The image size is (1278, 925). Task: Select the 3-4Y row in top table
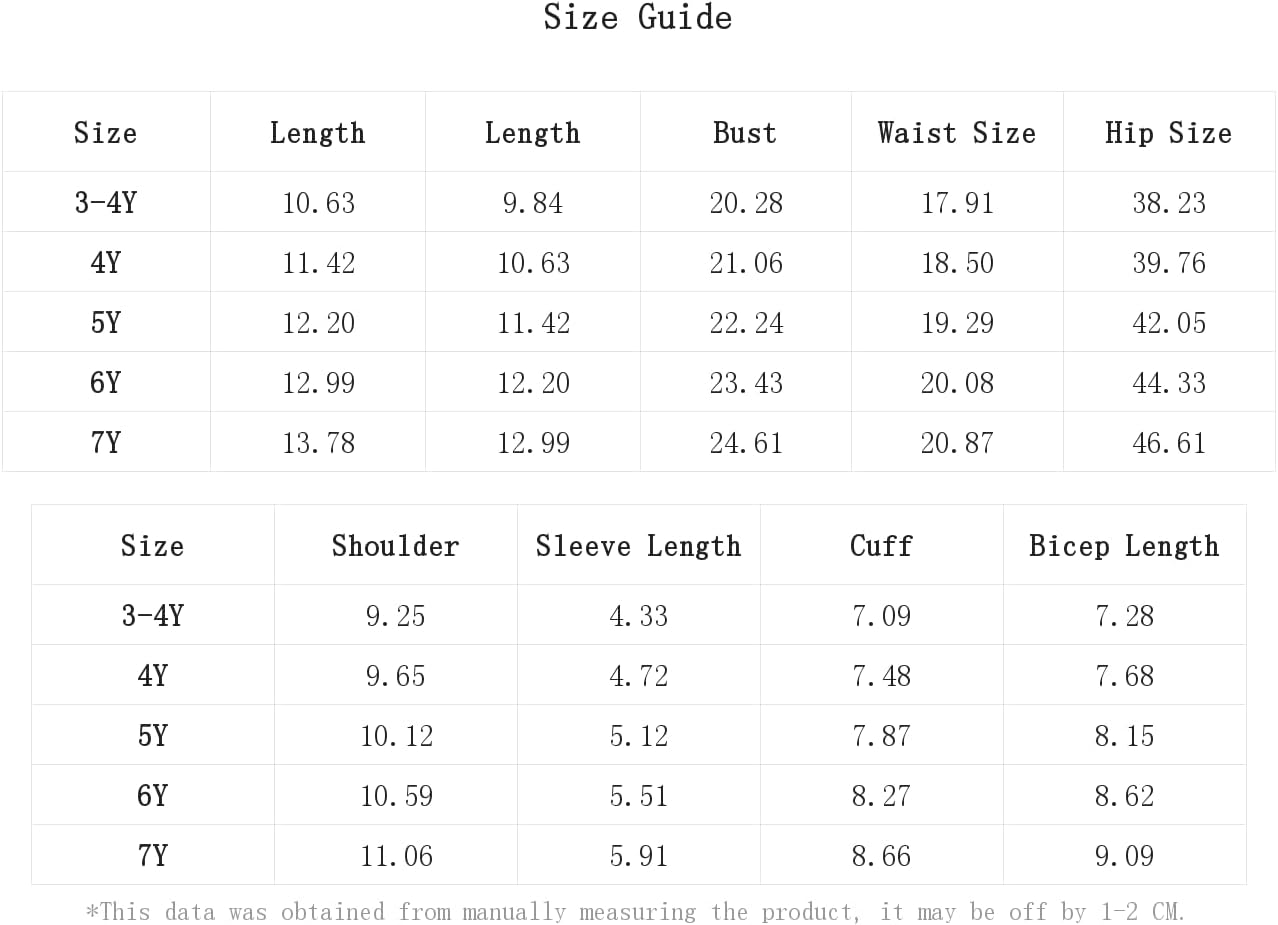click(638, 202)
